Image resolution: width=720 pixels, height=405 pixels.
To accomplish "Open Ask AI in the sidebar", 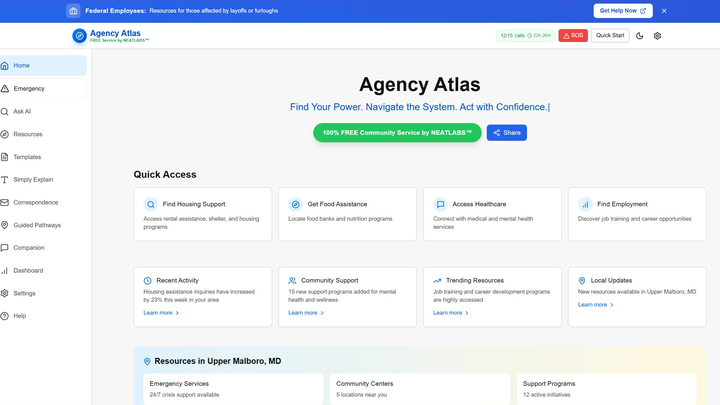I will click(x=43, y=111).
